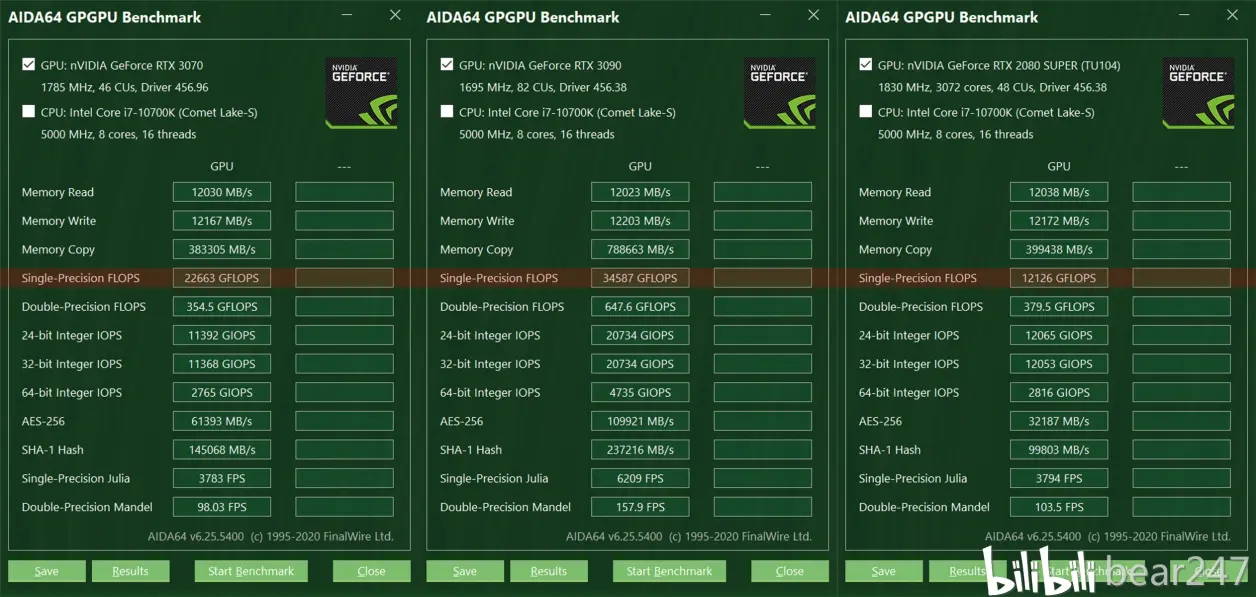Click the '1695 MHz, 82 CUs, Driver 456.38' text
This screenshot has height=597, width=1256.
point(543,87)
